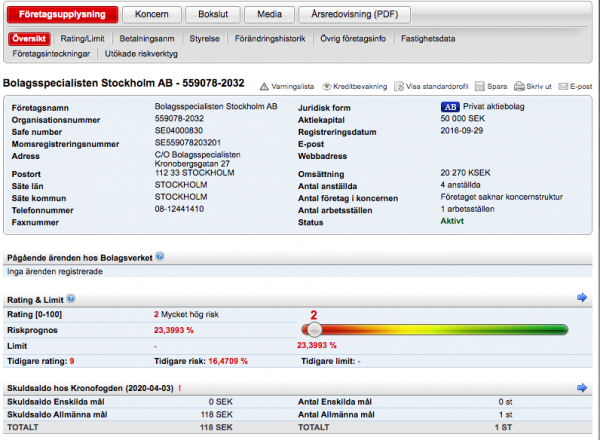This screenshot has height=440, width=600.
Task: Click the Skriv ut printer icon
Action: coord(519,86)
